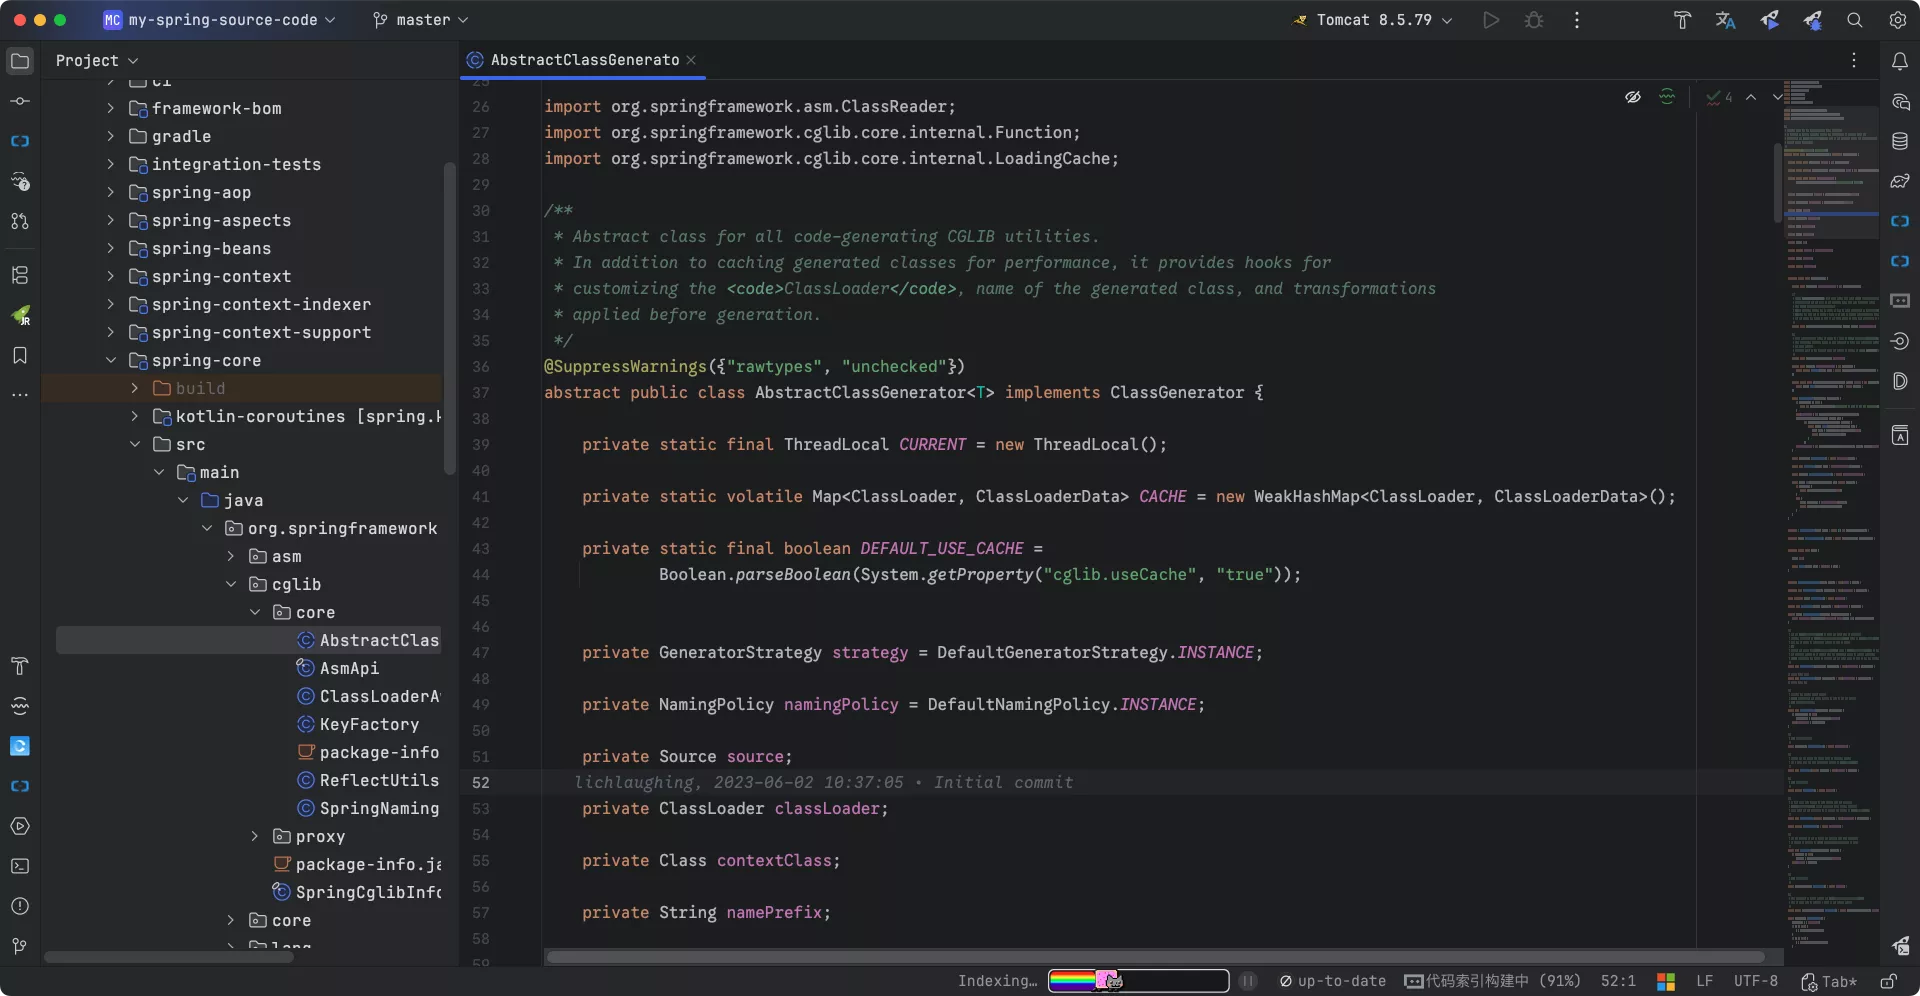Open Notifications bell in right sidebar
Screen dimensions: 1920x996
1900,61
